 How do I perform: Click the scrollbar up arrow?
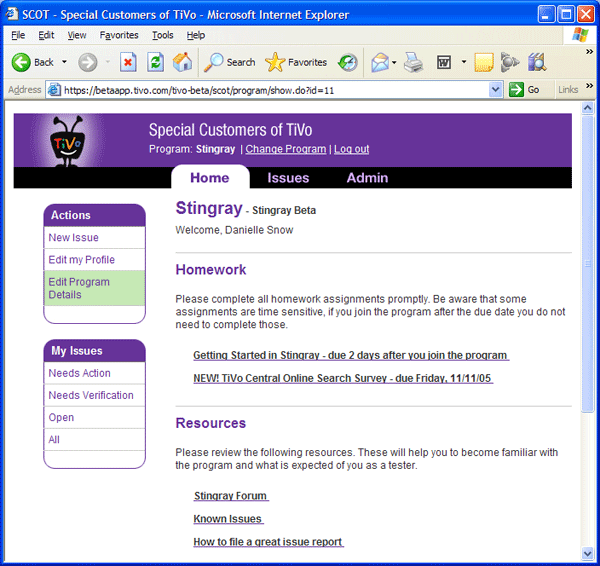coord(587,108)
